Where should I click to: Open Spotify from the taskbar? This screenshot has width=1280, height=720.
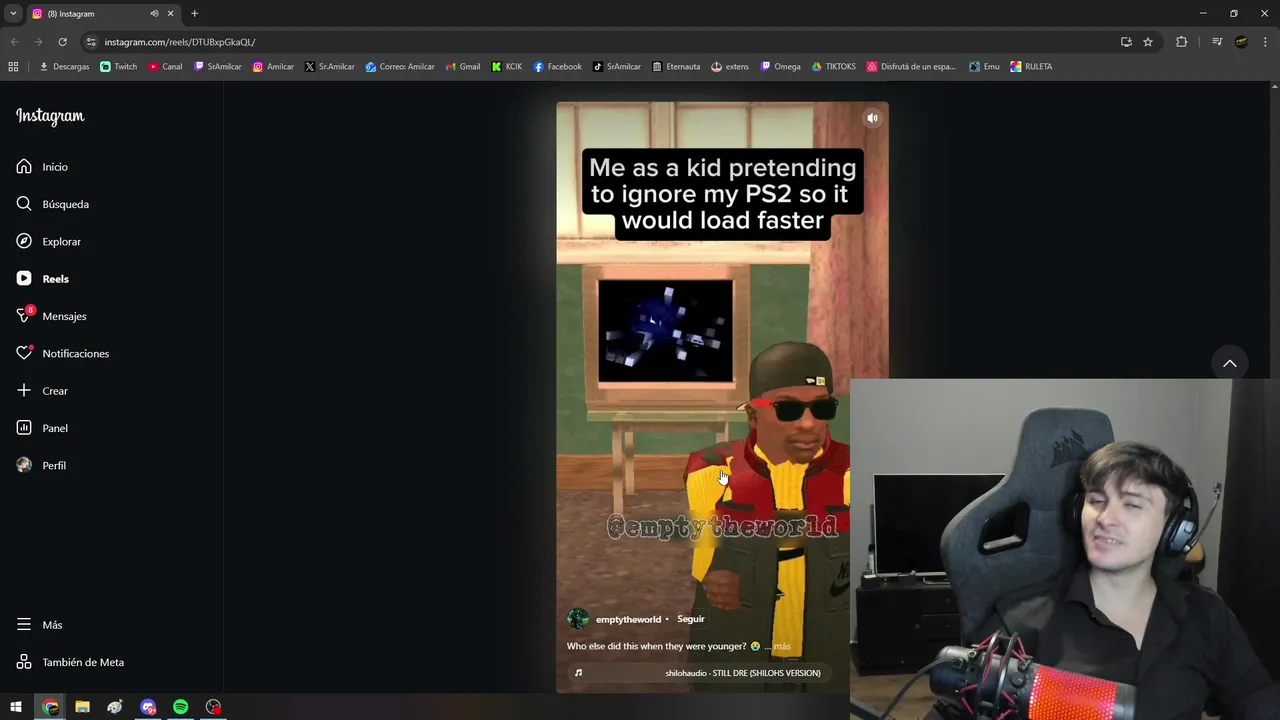coord(181,707)
